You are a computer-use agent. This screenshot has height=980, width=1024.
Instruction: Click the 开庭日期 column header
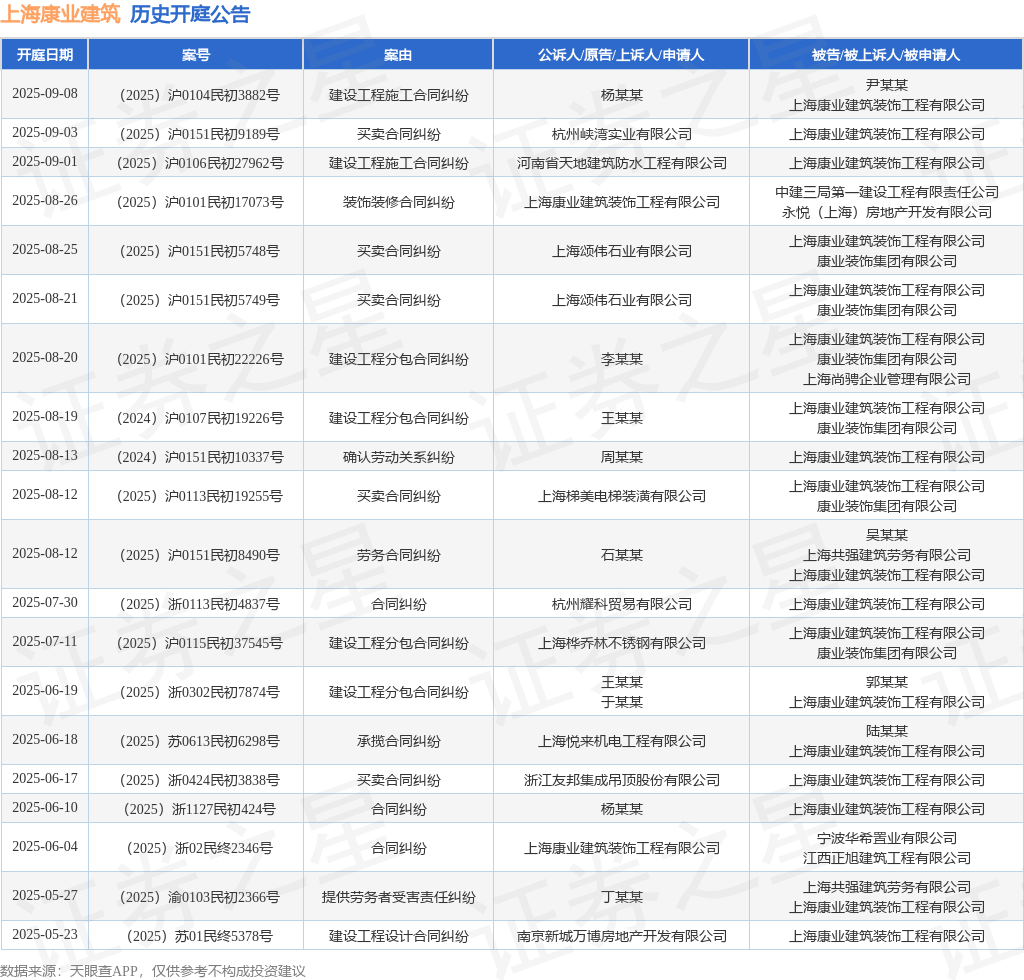click(x=44, y=55)
